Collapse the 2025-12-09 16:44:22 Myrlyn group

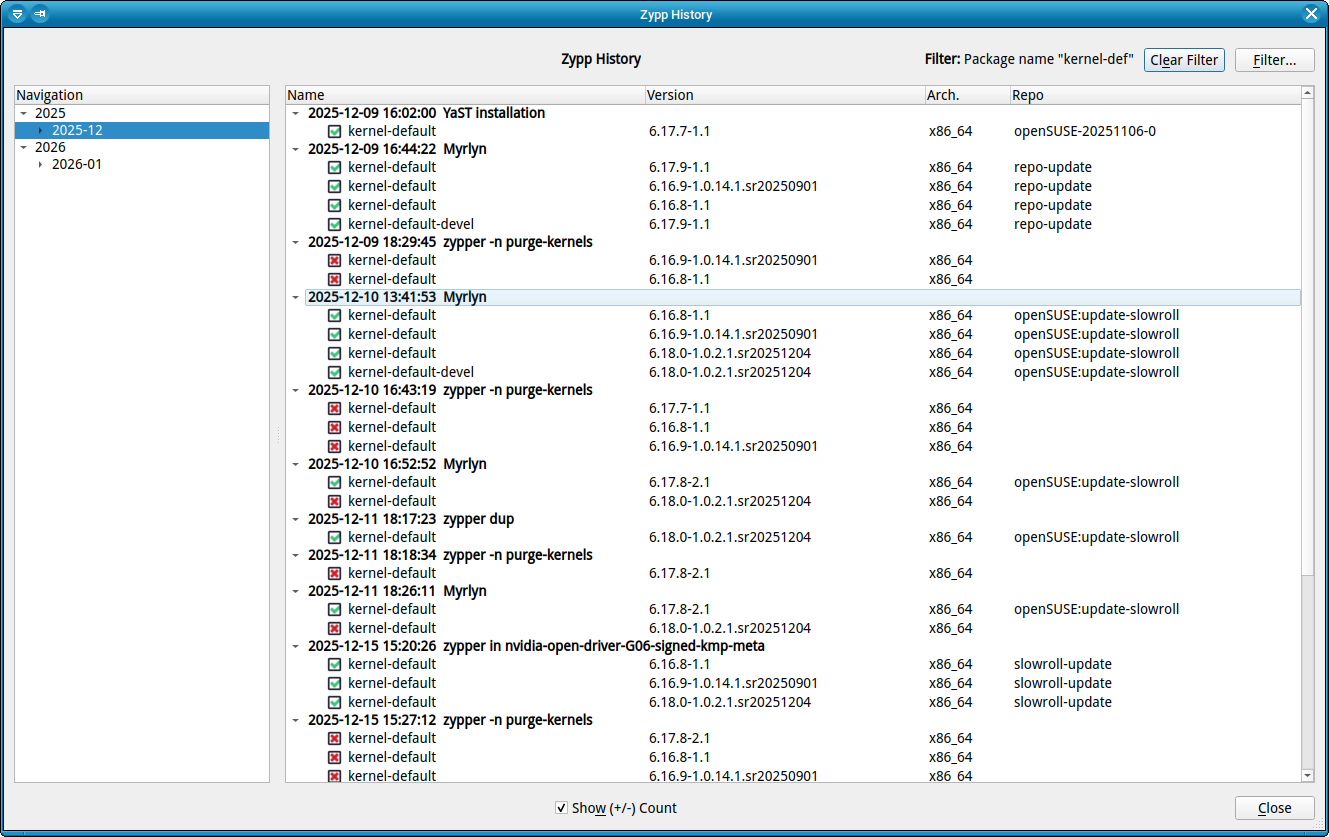coord(295,149)
